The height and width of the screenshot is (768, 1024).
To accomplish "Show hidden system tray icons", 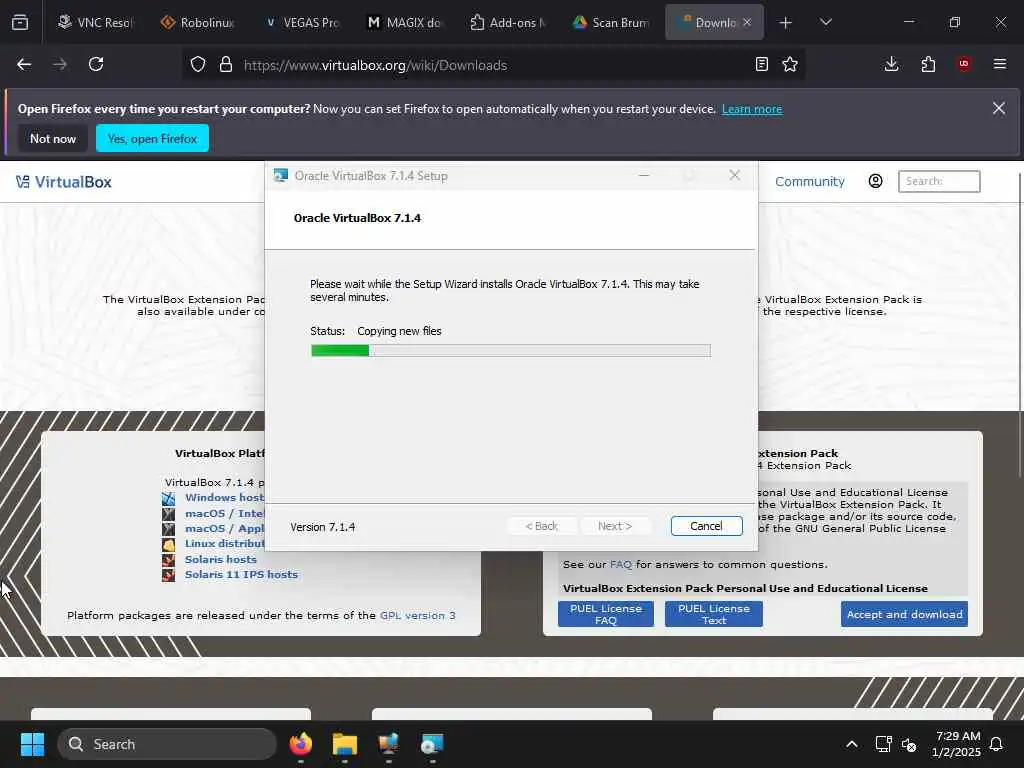I will pyautogui.click(x=852, y=744).
